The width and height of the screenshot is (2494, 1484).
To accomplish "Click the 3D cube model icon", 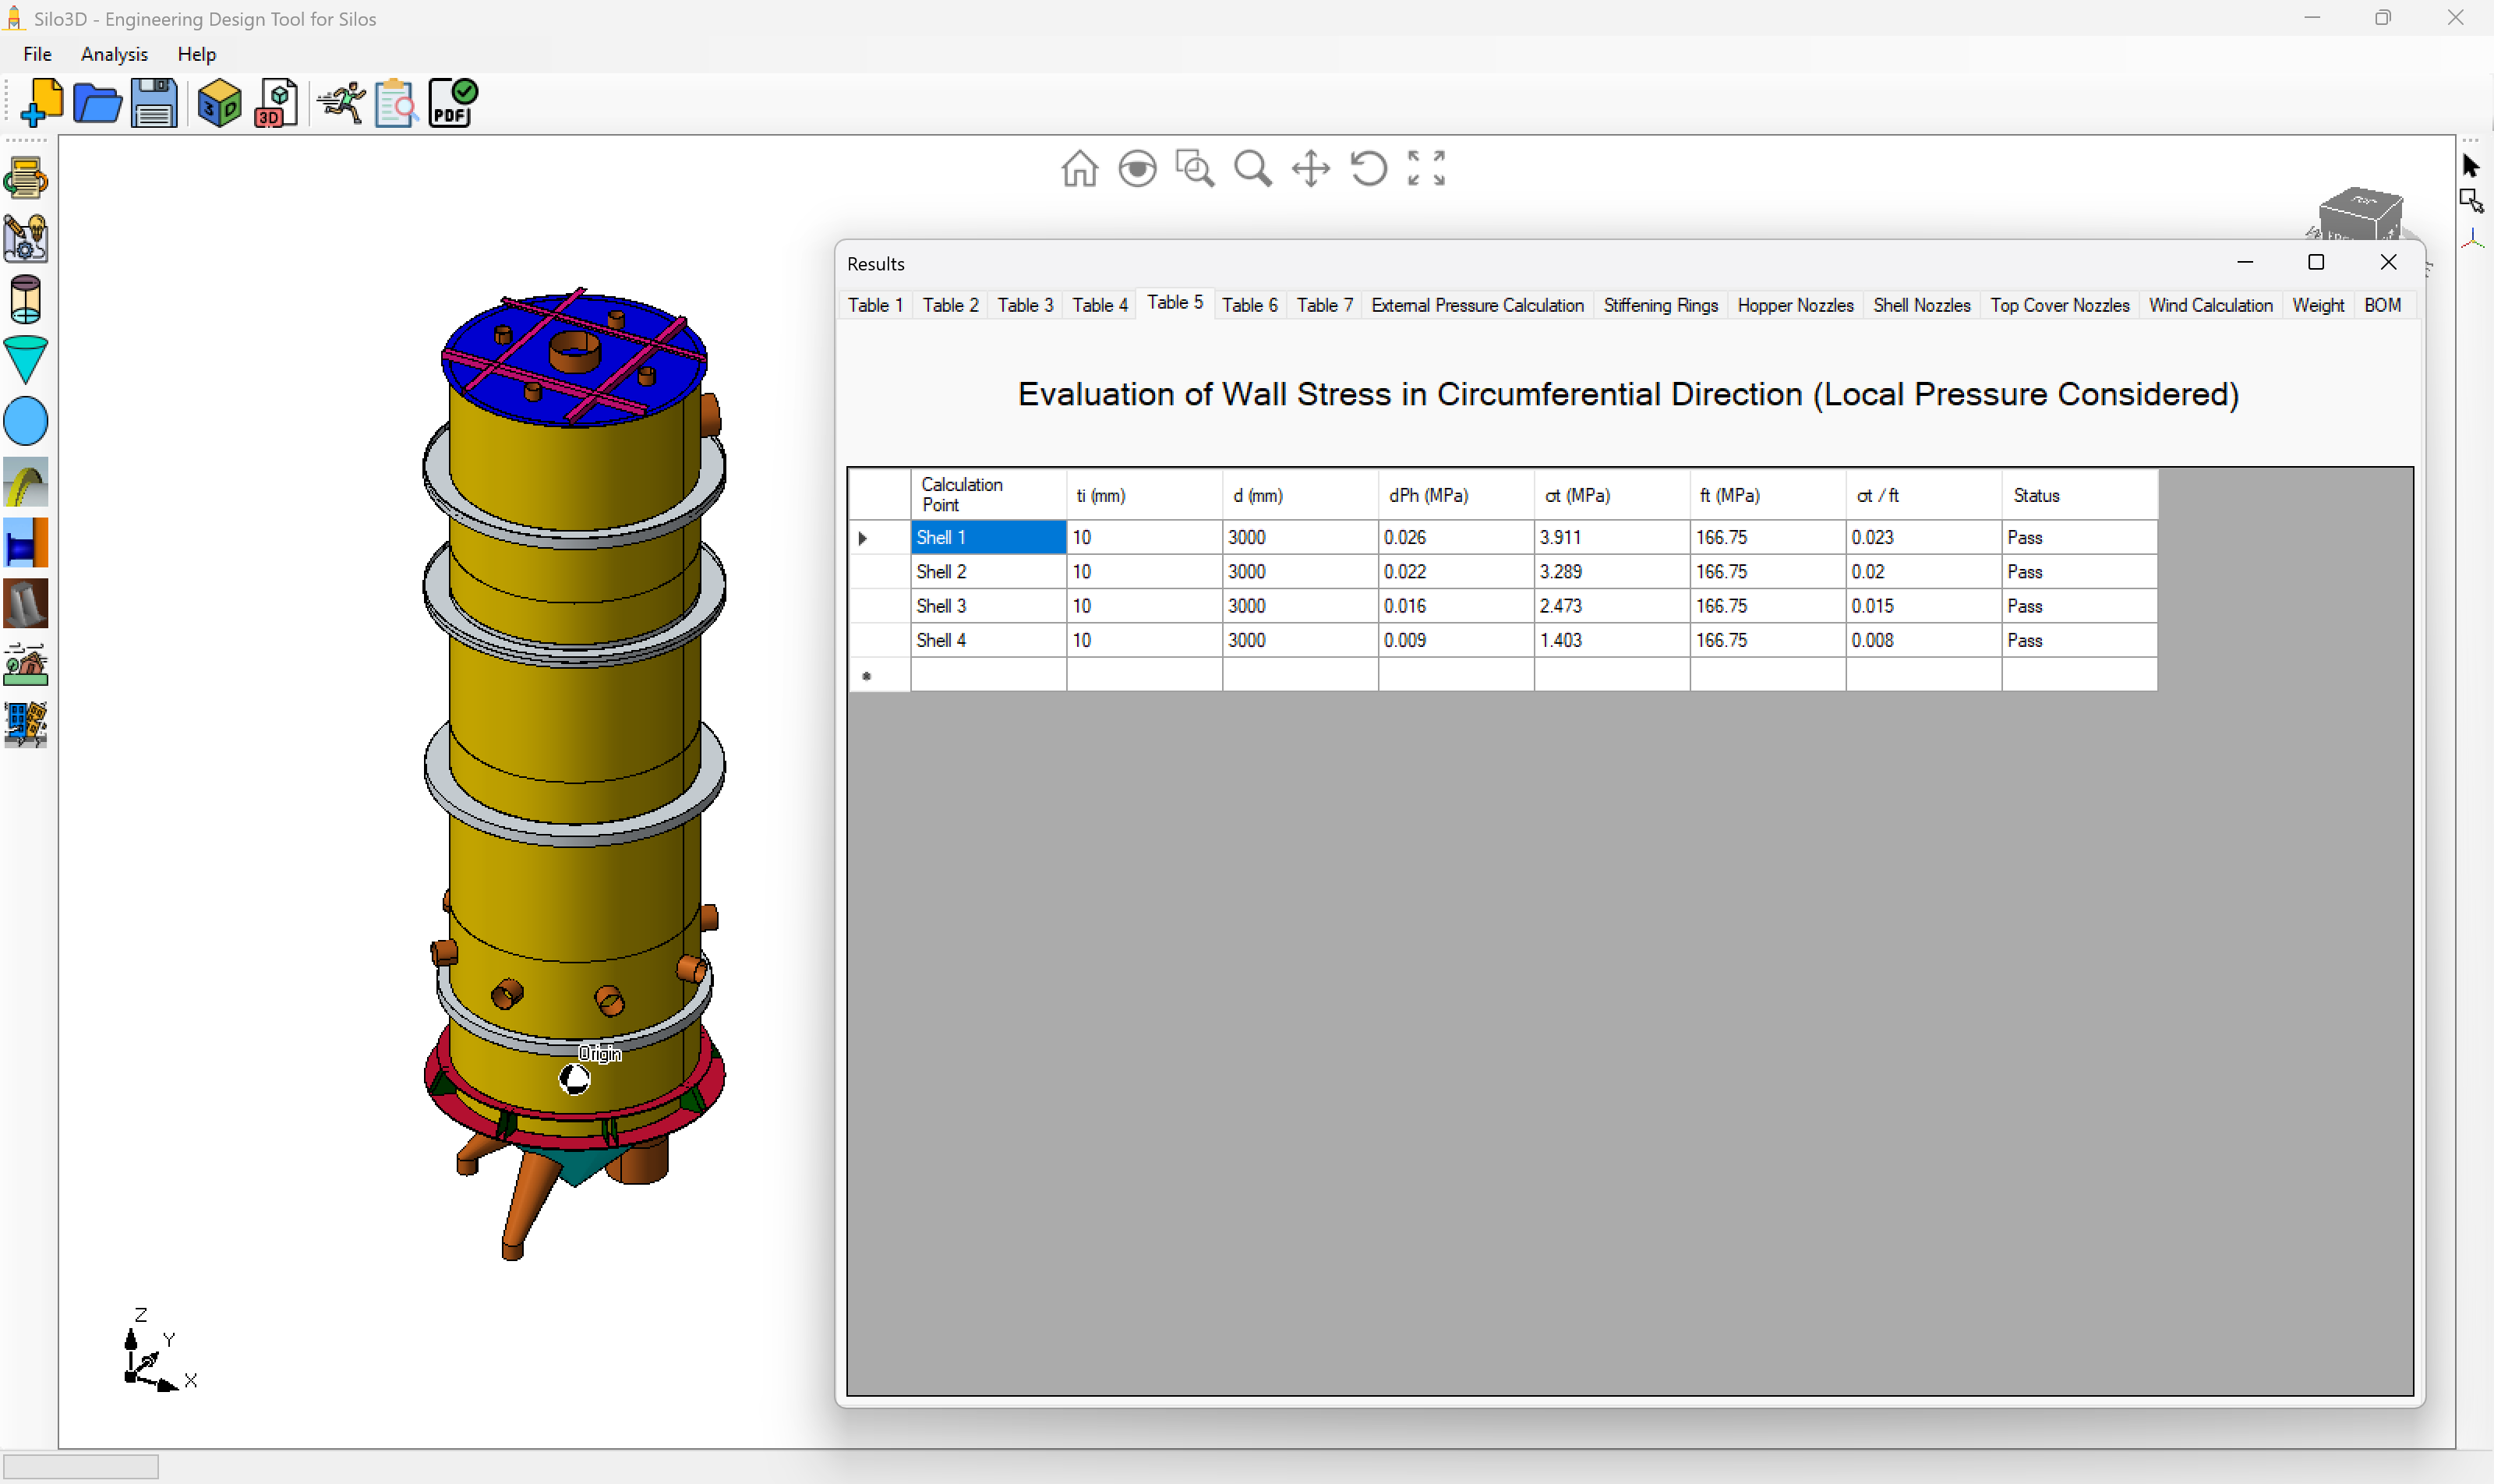I will coord(219,103).
